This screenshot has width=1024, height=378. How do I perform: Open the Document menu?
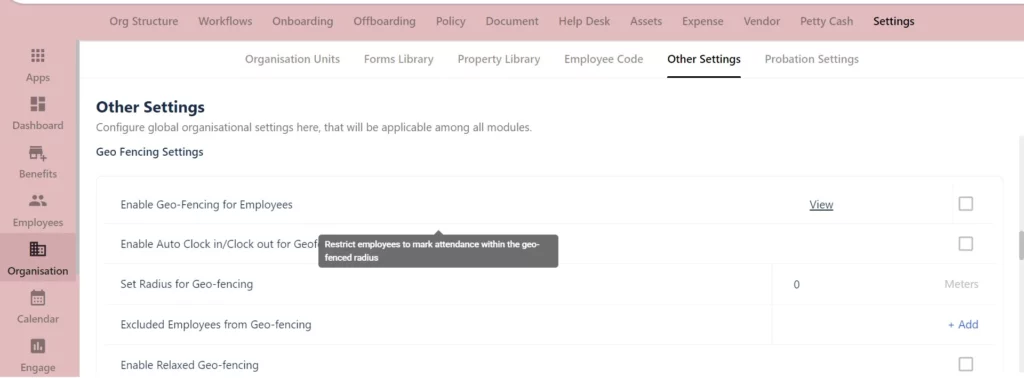point(512,21)
